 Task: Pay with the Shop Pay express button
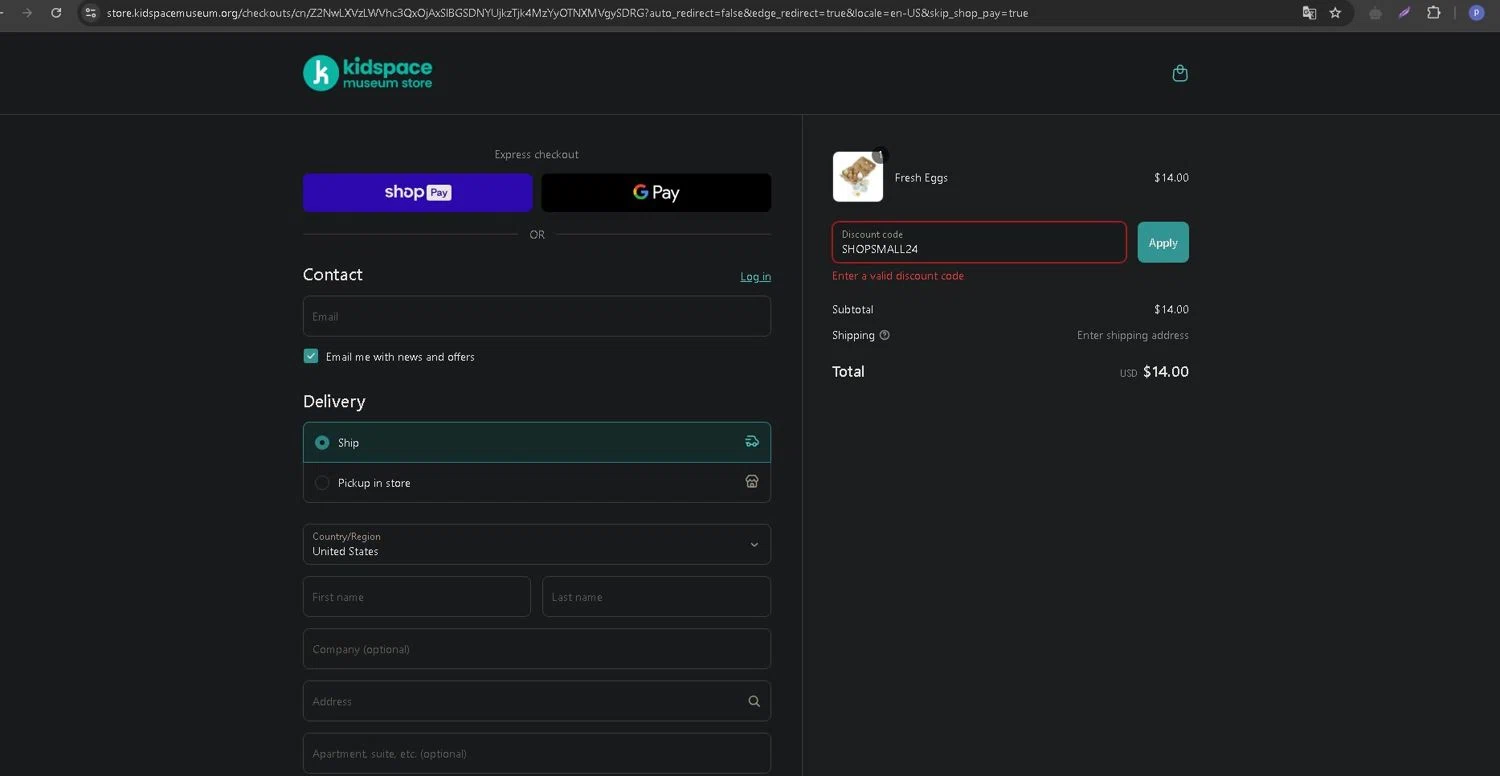[x=418, y=193]
